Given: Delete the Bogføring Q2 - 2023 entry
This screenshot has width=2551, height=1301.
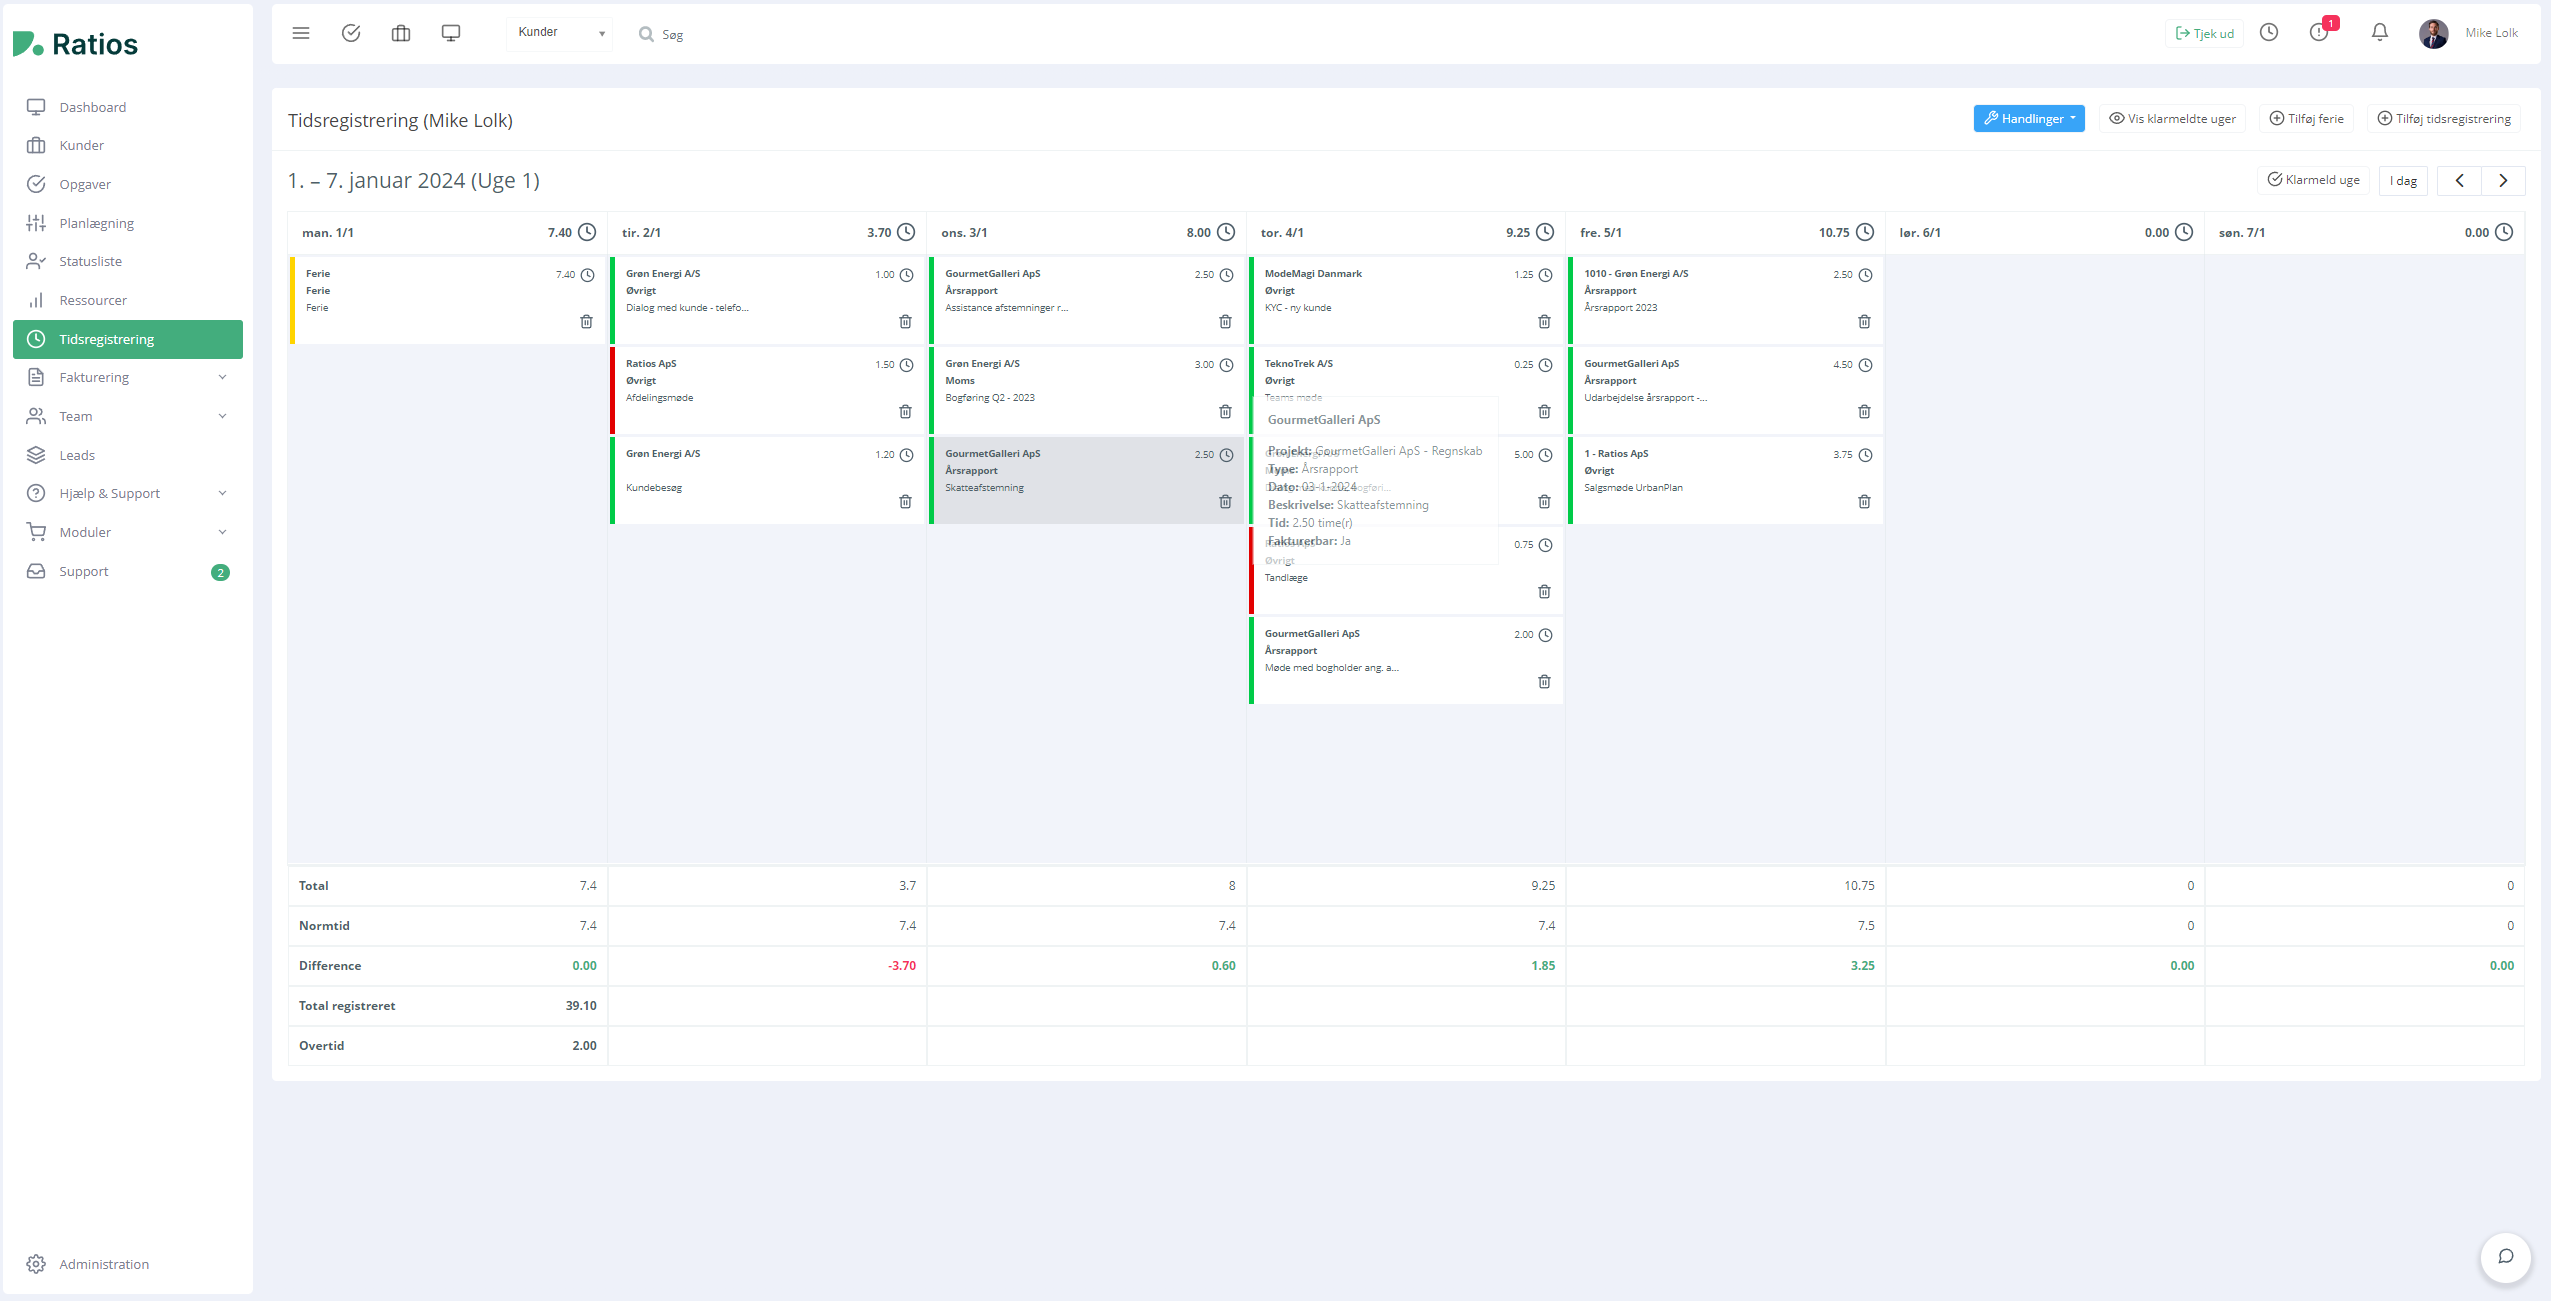Looking at the screenshot, I should tap(1225, 412).
